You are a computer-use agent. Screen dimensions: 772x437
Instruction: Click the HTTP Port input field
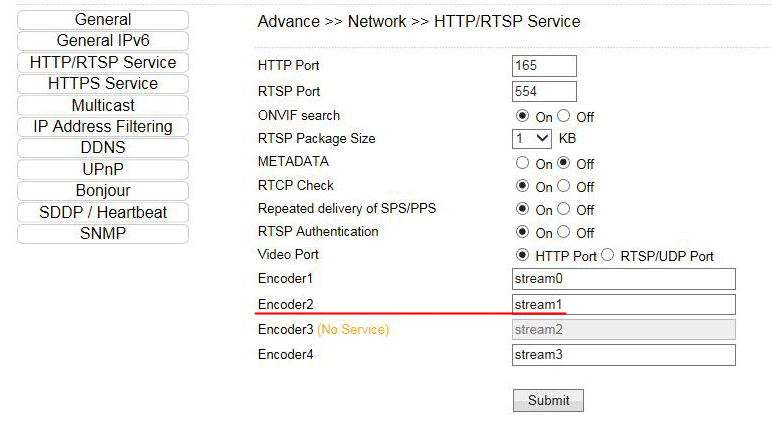pos(544,66)
